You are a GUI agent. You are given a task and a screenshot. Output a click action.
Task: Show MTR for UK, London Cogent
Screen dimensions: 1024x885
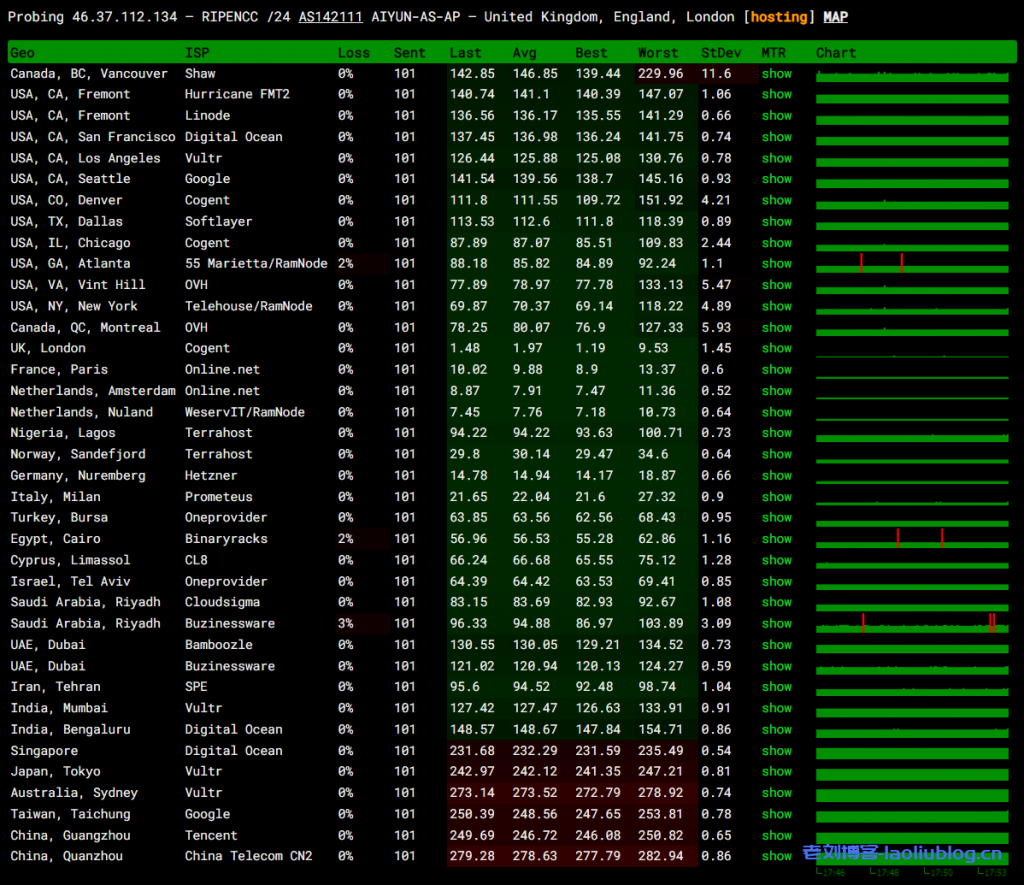click(776, 349)
